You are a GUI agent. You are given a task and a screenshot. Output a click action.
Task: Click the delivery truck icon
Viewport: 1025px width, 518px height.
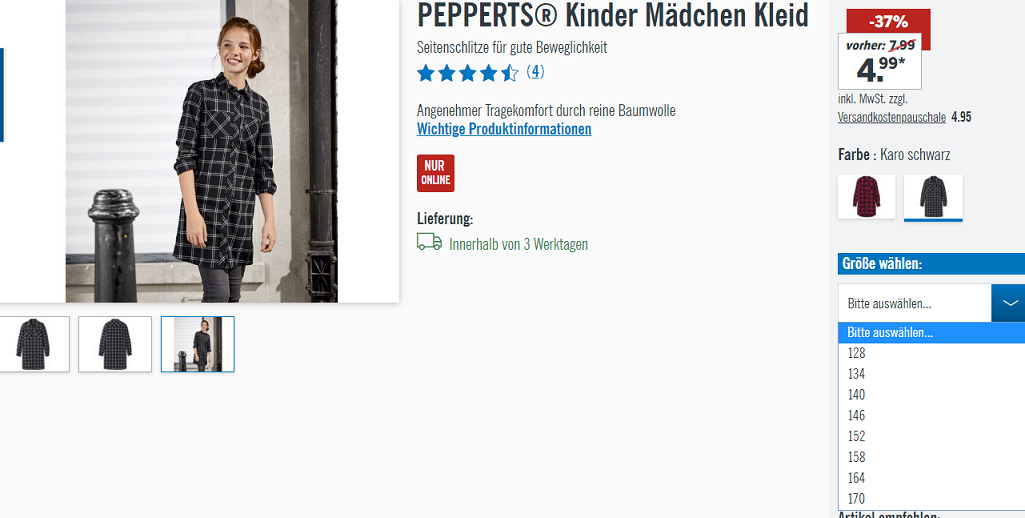[x=429, y=243]
